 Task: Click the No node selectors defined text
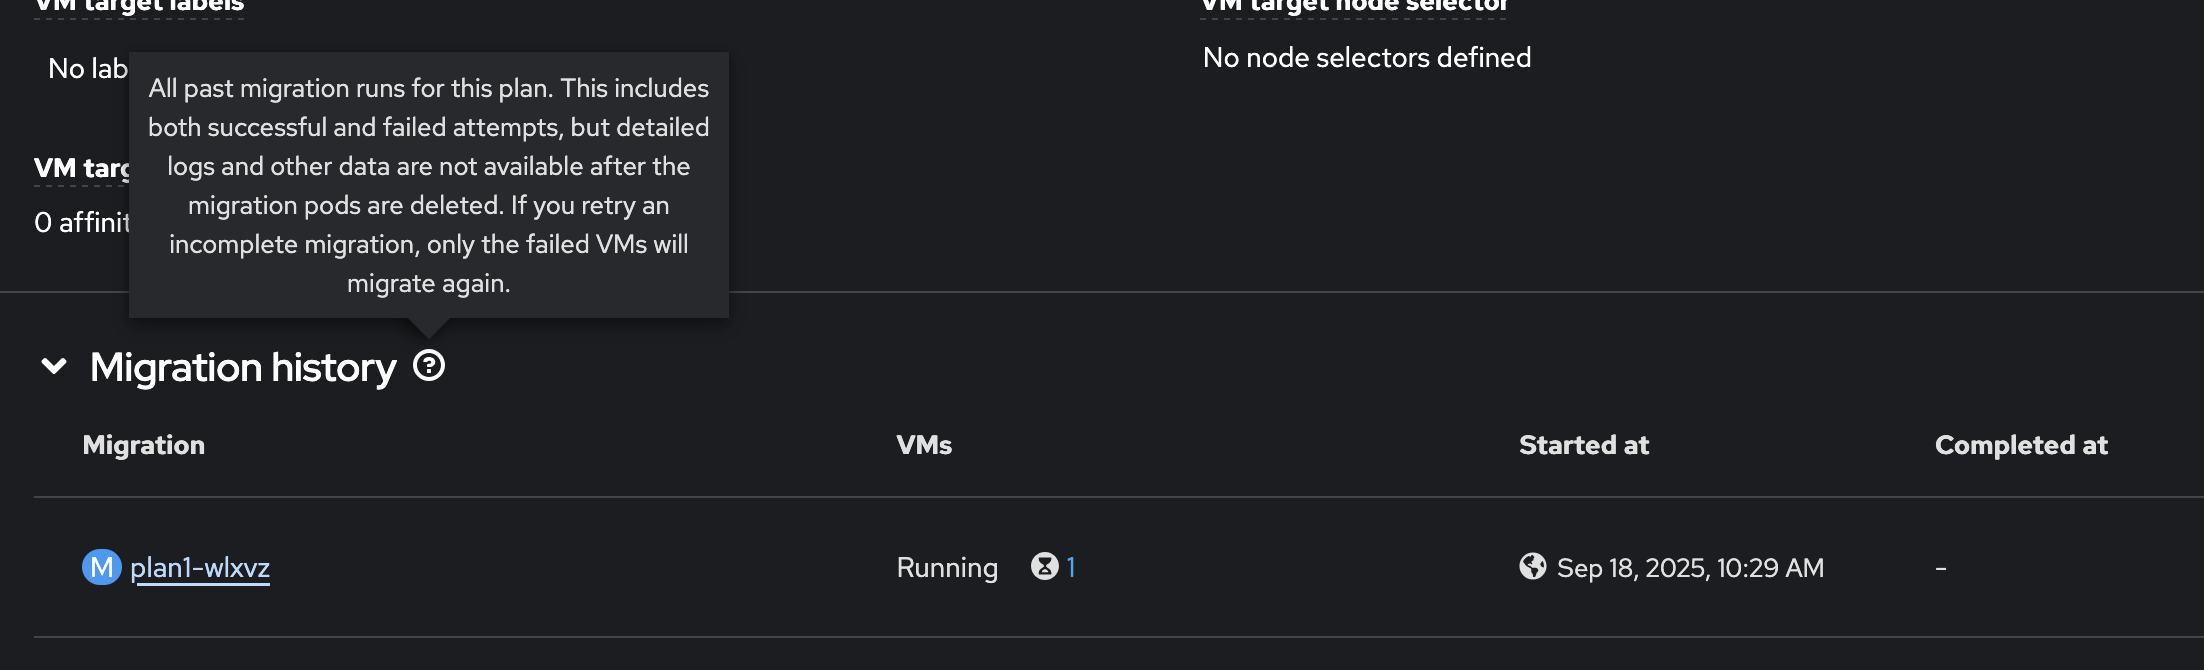[x=1367, y=58]
